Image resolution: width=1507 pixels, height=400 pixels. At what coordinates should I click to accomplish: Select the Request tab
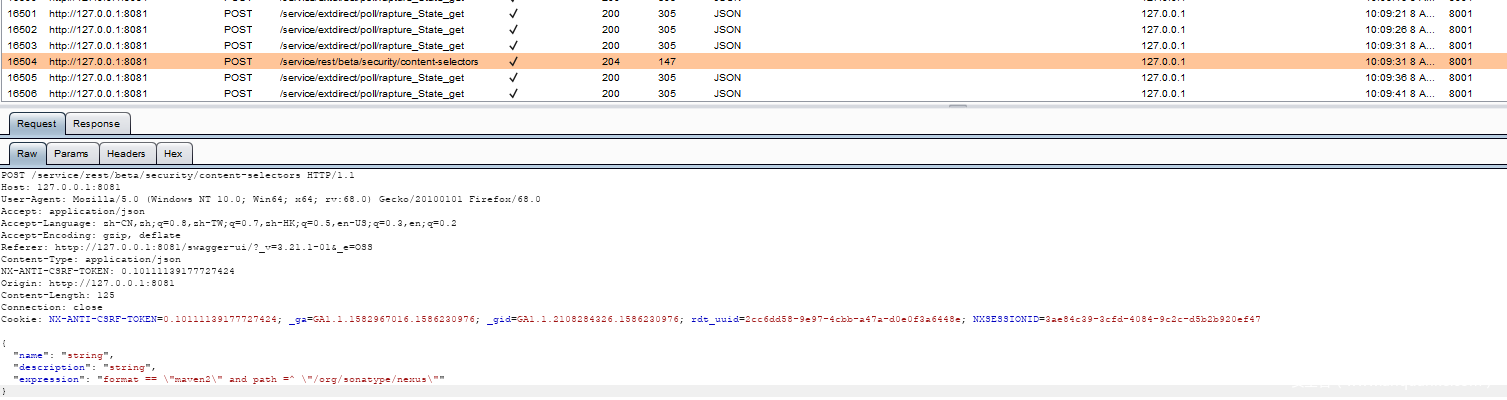click(37, 124)
